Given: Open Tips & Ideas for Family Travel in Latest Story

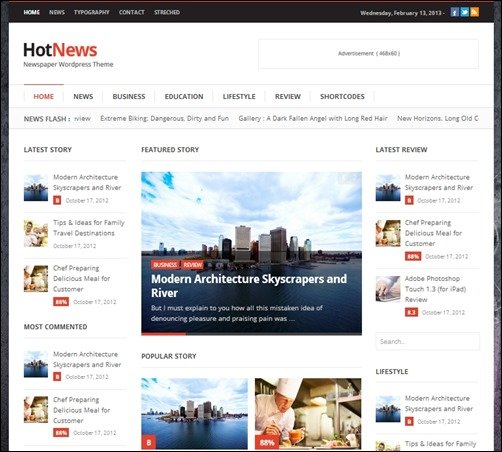Looking at the screenshot, I should [89, 228].
